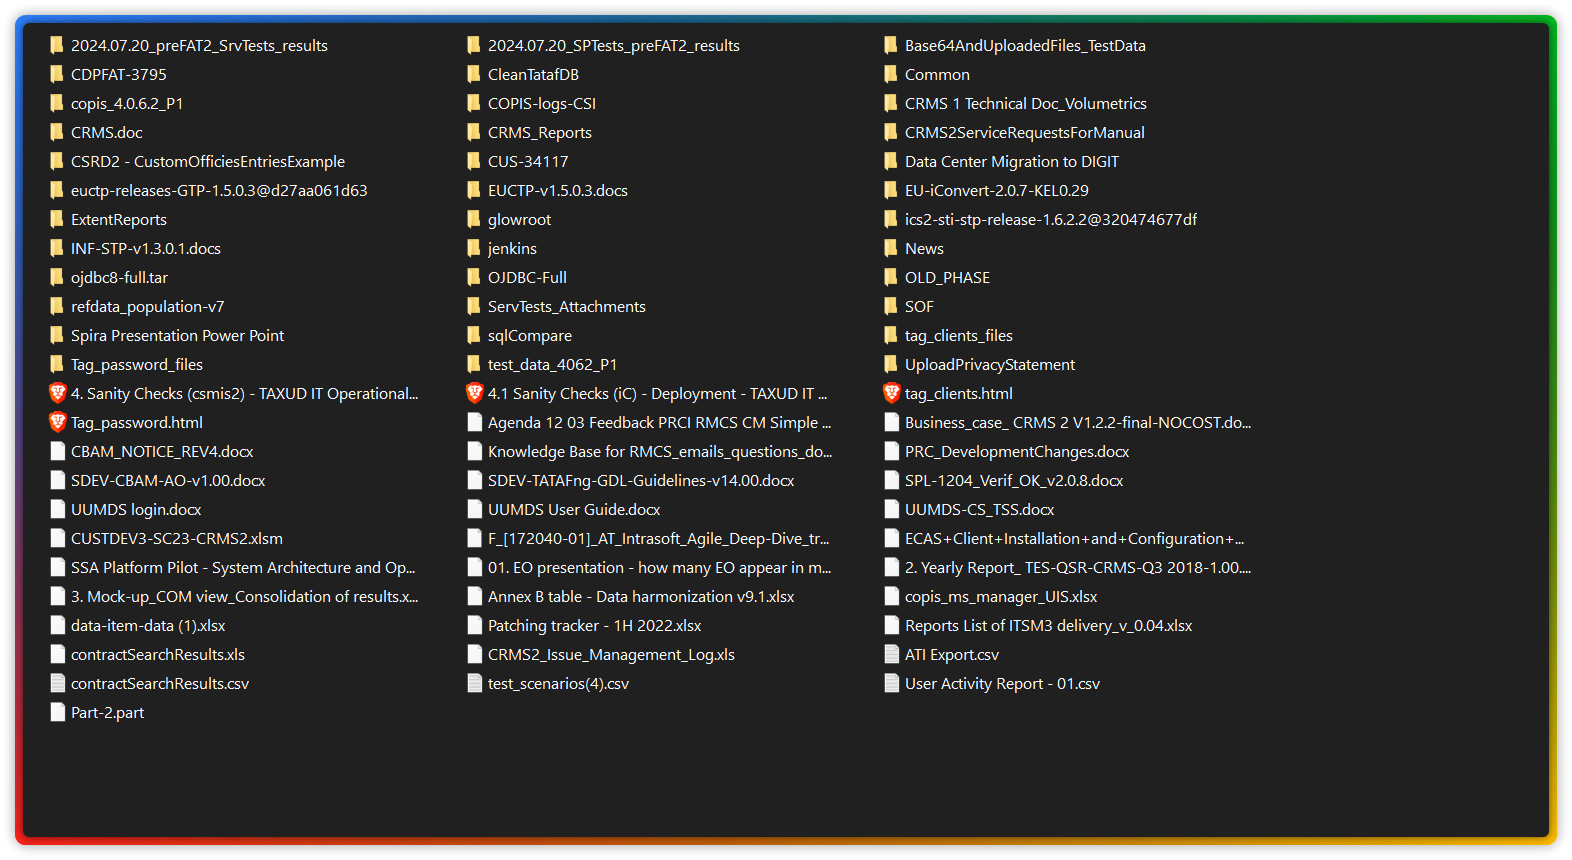This screenshot has width=1572, height=860.
Task: Click OLD_PHASE folder name
Action: coord(947,278)
